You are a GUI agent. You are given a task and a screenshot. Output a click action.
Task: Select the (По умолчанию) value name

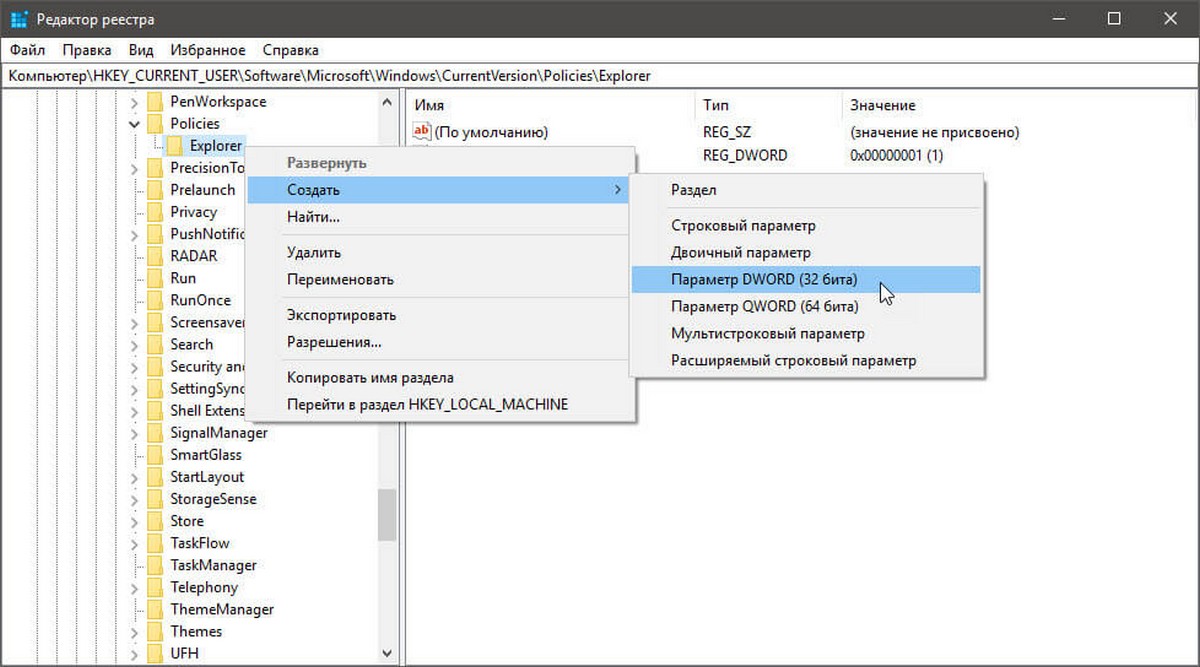click(x=490, y=132)
